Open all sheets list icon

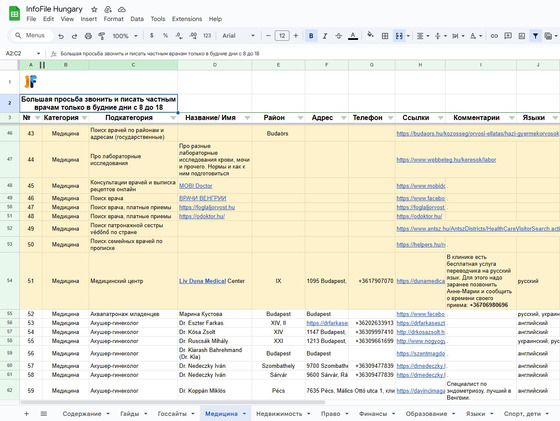[x=44, y=414]
